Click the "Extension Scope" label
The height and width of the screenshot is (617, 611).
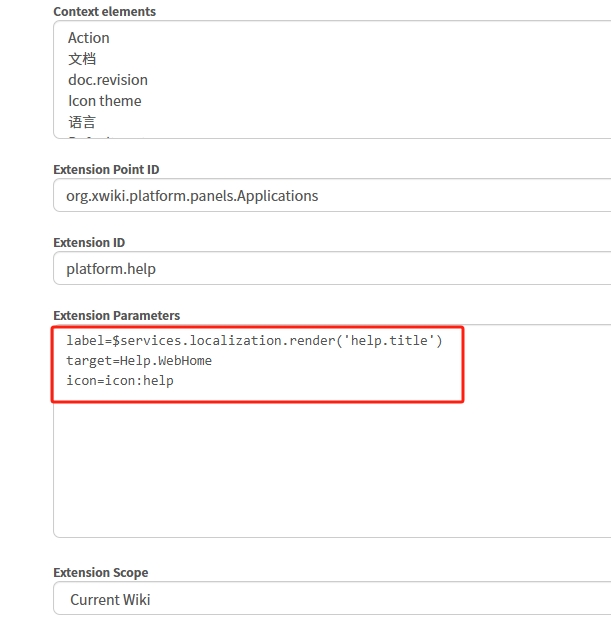pyautogui.click(x=100, y=573)
